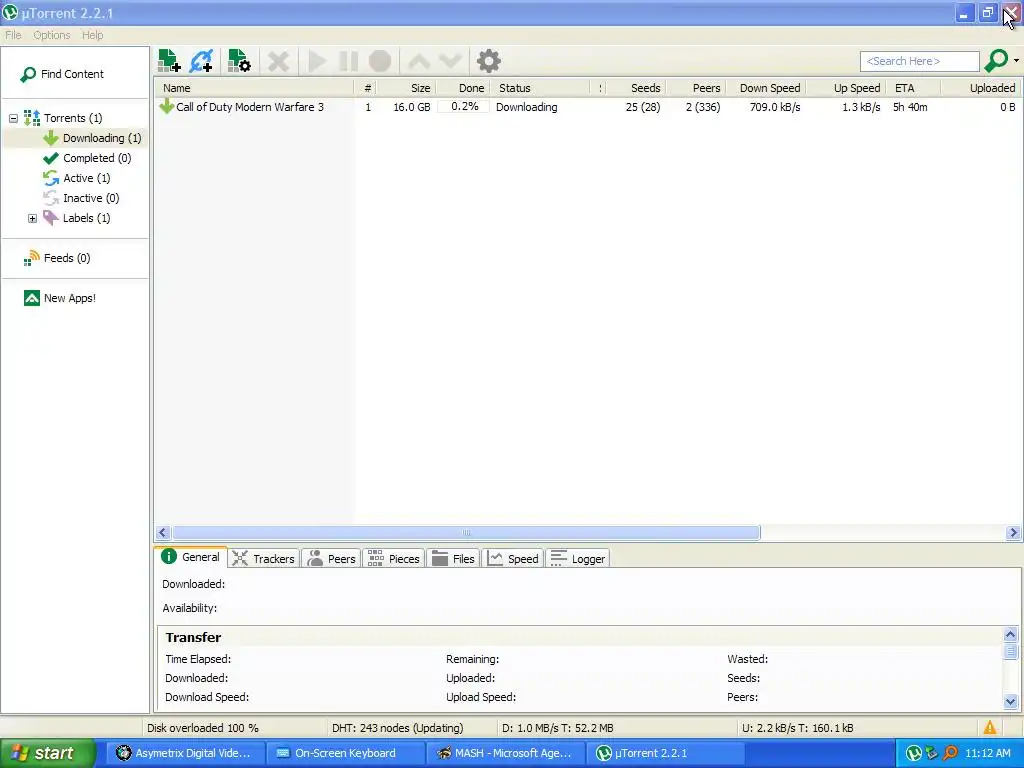Sort by Name column header

click(x=255, y=88)
